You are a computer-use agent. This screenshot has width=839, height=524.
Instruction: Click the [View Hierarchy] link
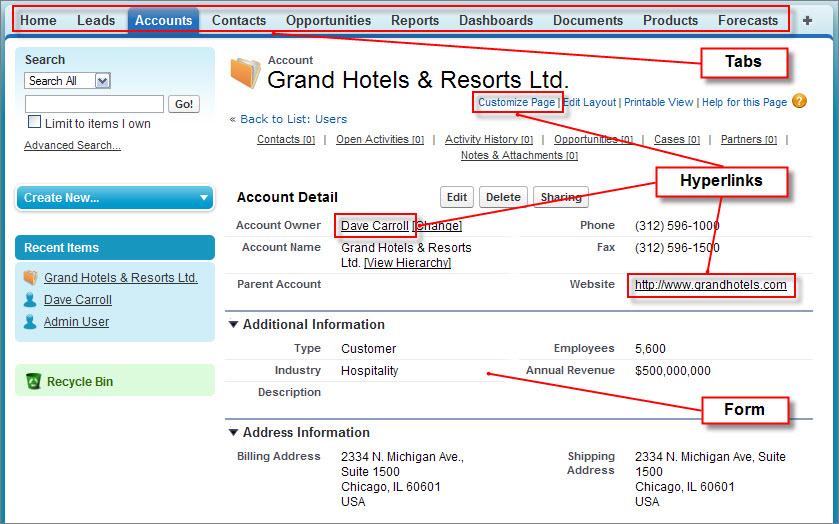(x=407, y=263)
